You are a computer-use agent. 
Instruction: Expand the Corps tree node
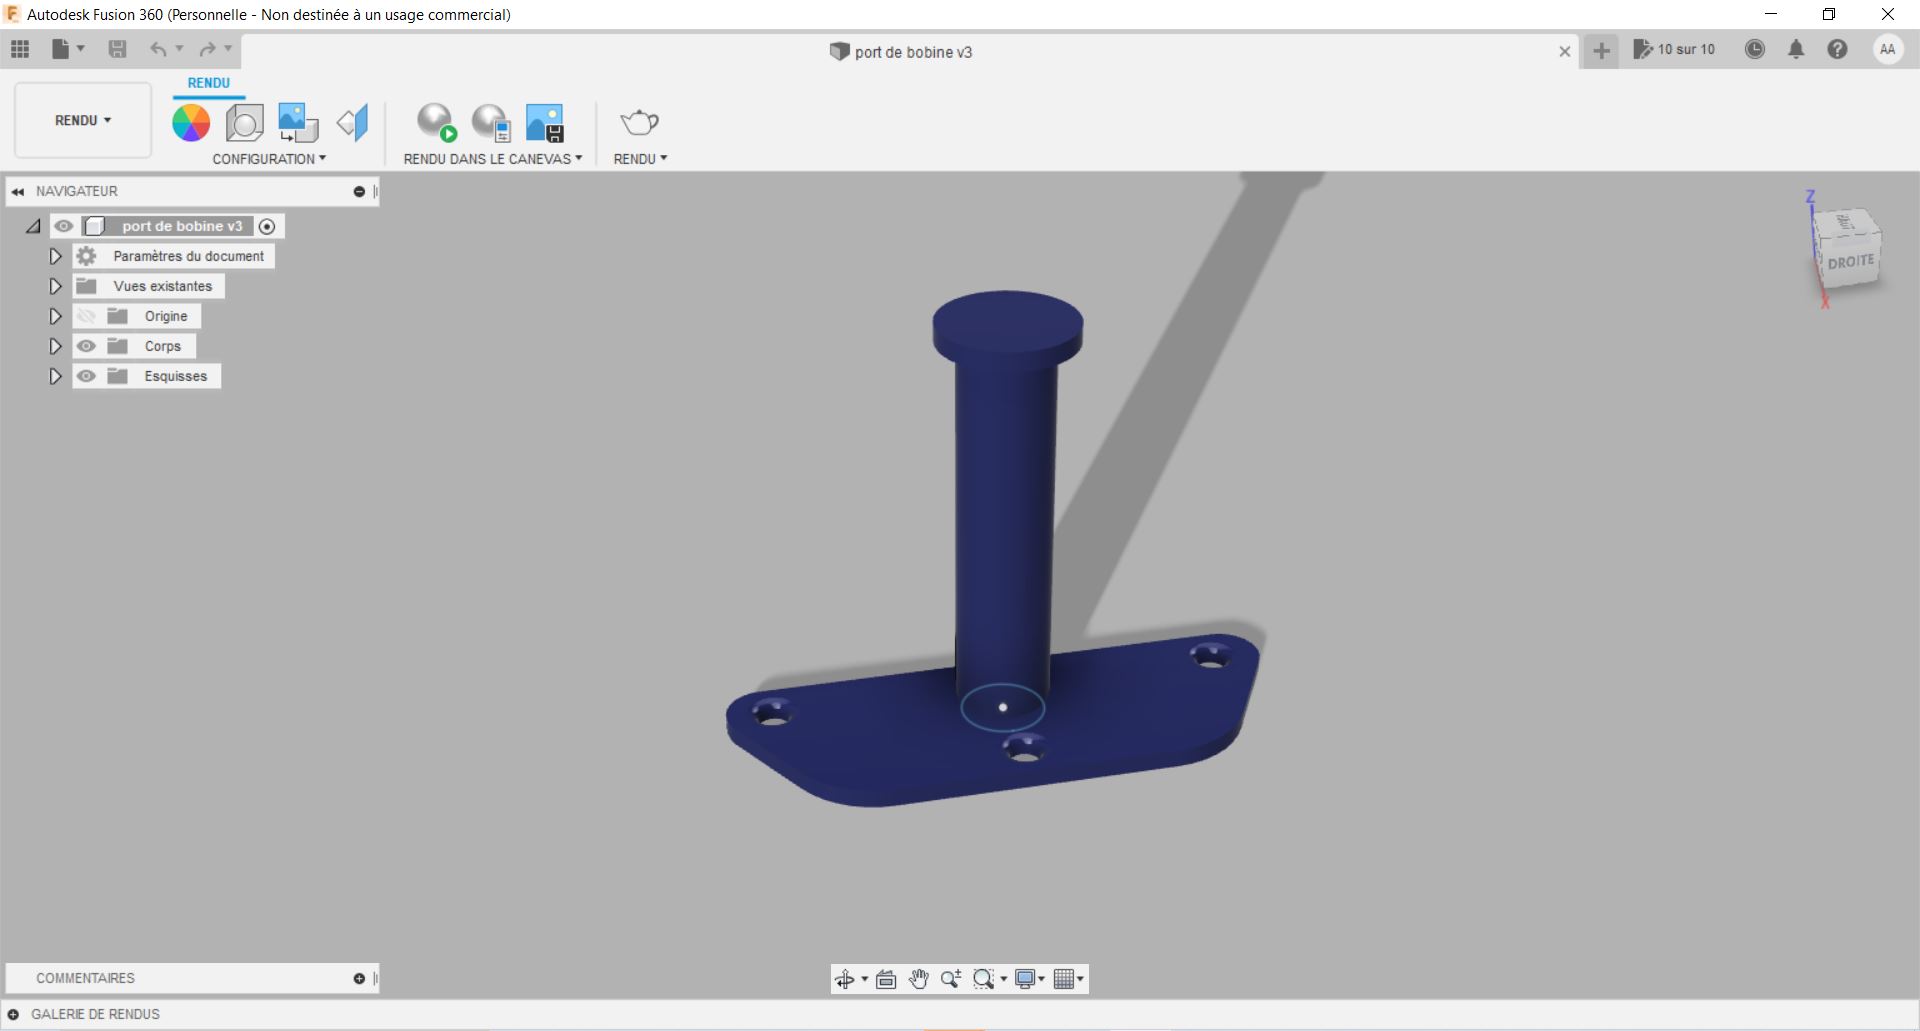(56, 346)
